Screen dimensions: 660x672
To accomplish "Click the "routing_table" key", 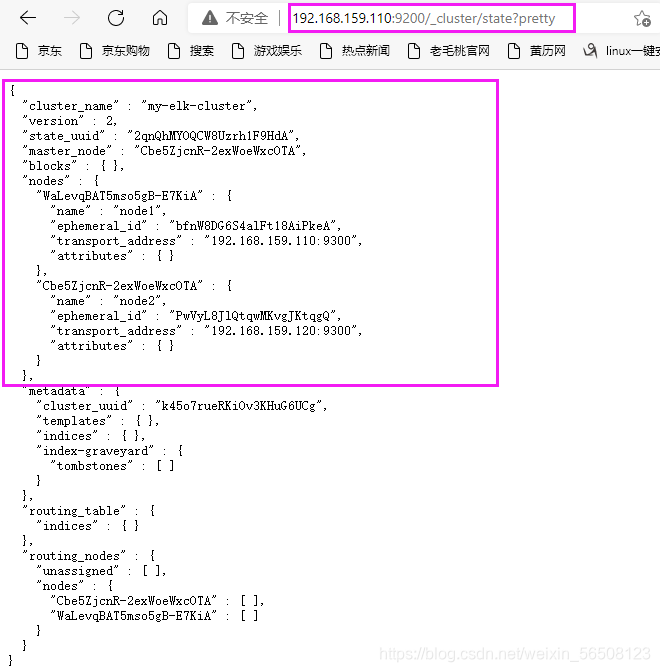I will click(x=74, y=511).
